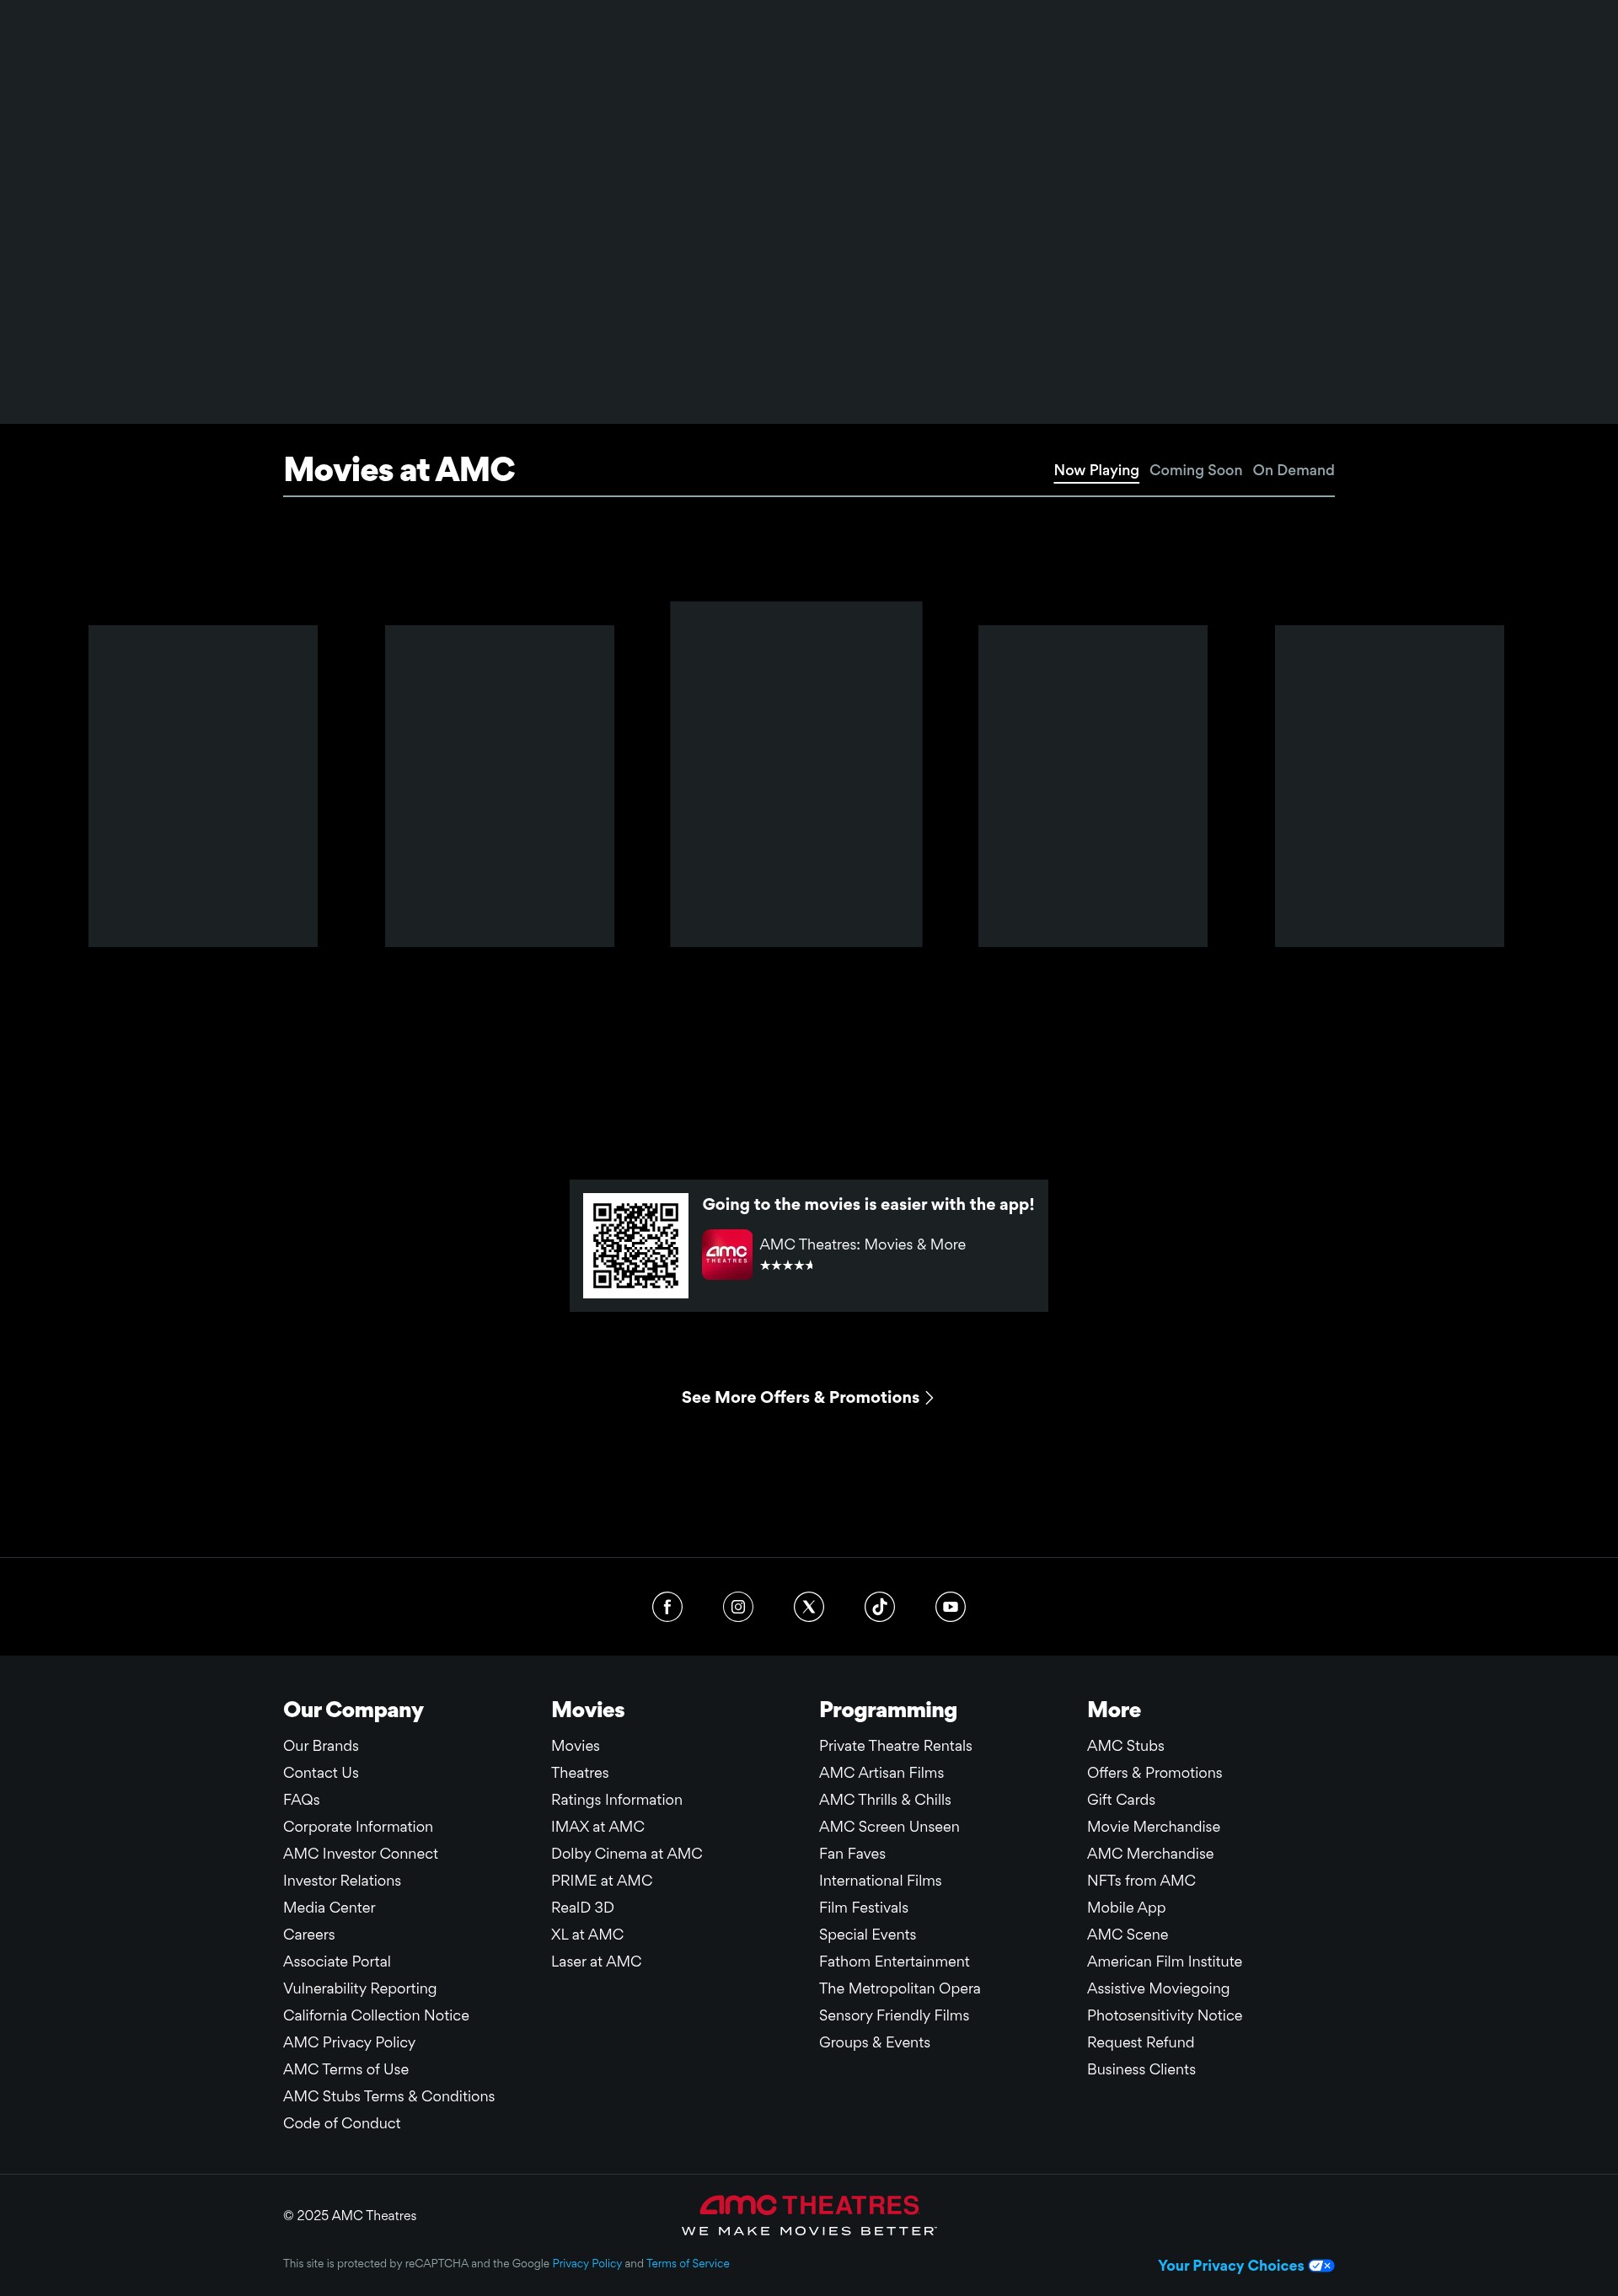Open Assistive Moviegoing link

pos(1158,1988)
